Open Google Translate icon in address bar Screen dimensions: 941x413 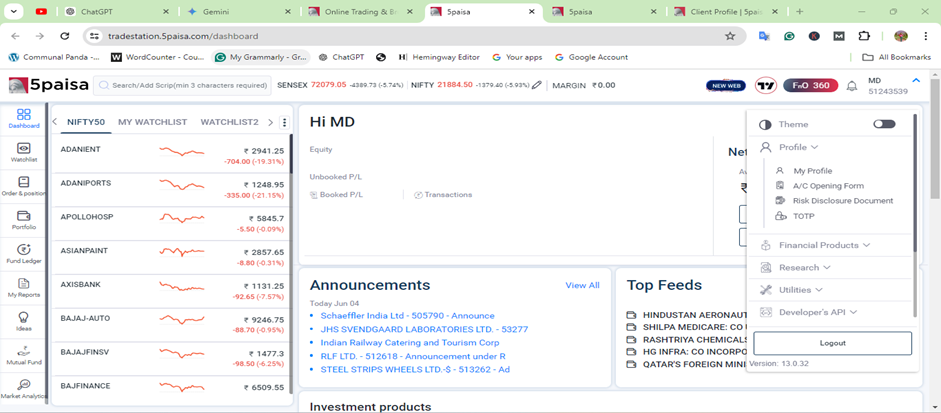[764, 36]
